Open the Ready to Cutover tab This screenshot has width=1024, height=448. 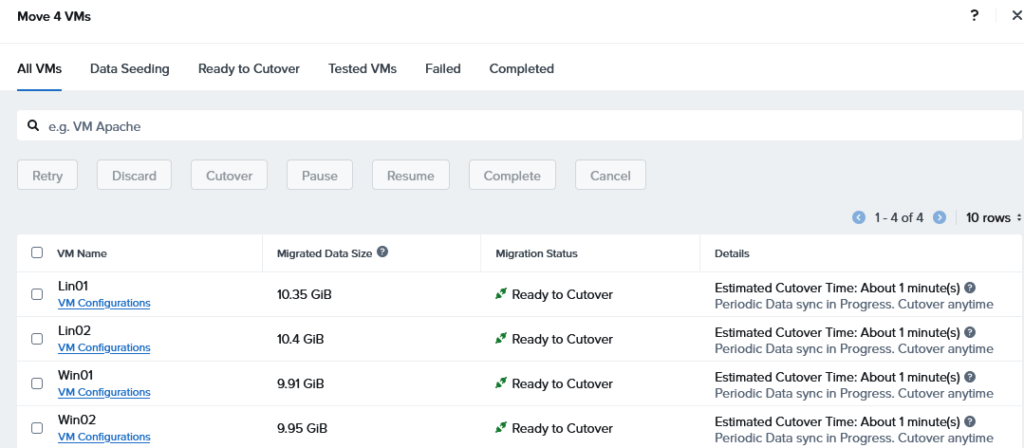point(248,69)
